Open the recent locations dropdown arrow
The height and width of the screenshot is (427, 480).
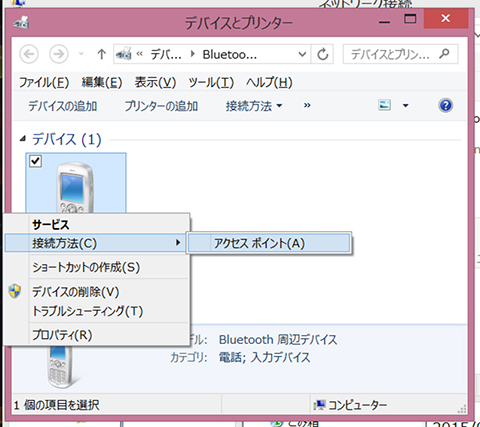point(81,54)
